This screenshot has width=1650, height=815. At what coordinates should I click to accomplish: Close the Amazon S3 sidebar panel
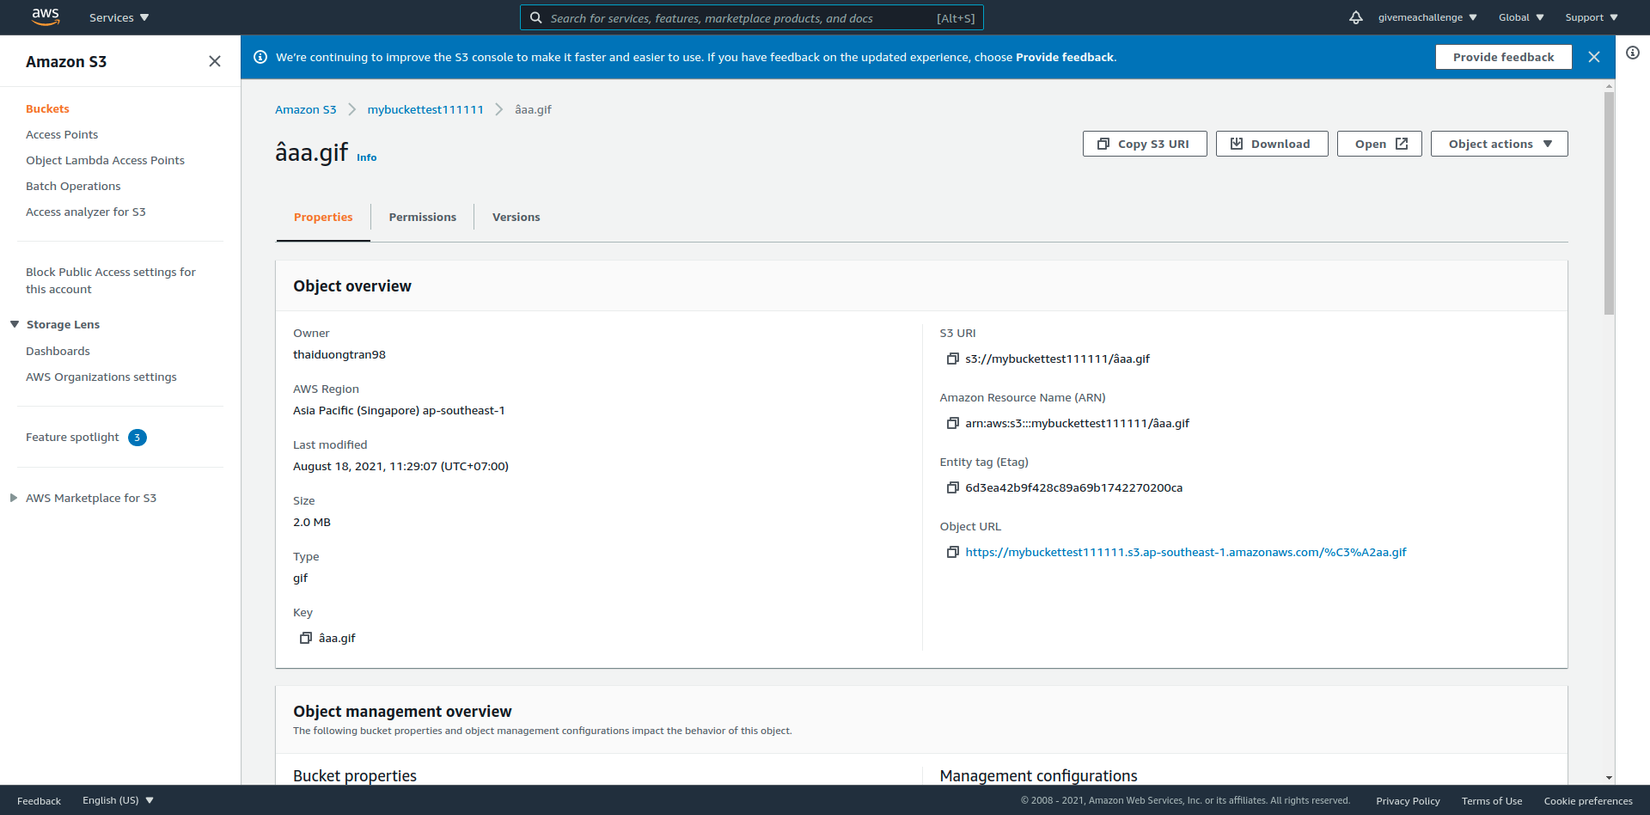214,61
